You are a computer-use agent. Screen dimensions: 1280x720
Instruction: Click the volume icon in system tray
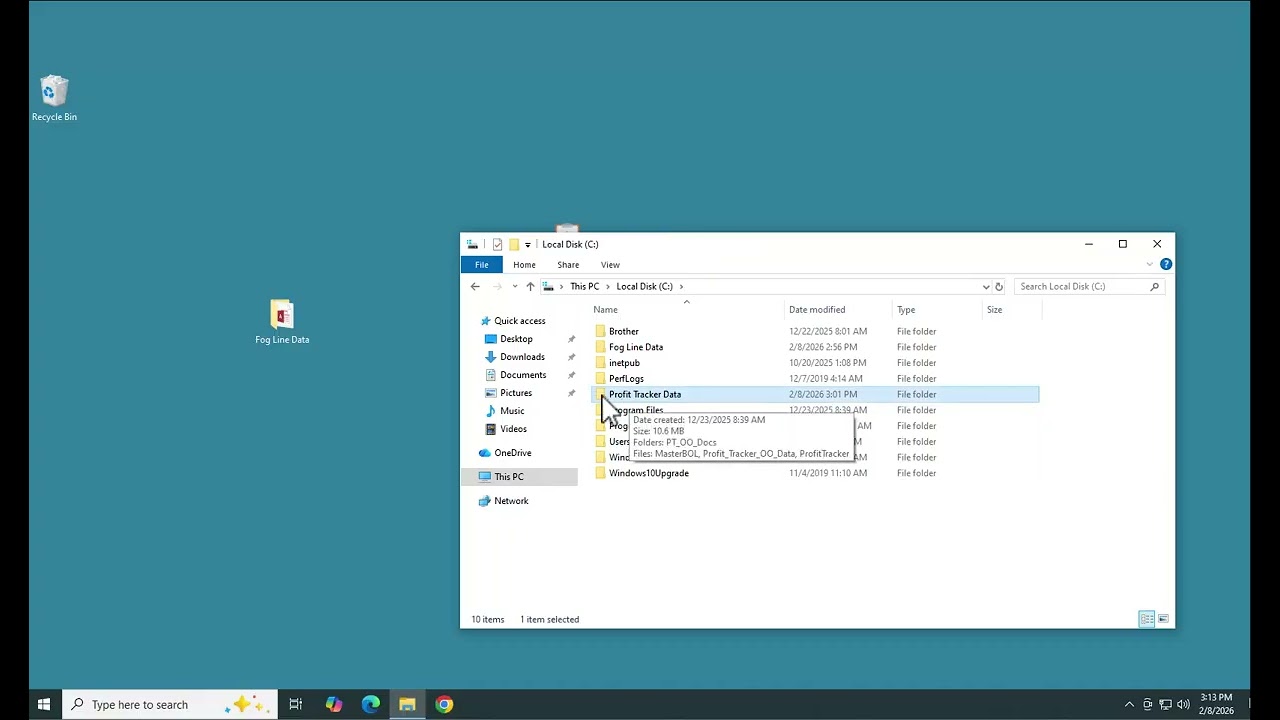1182,705
